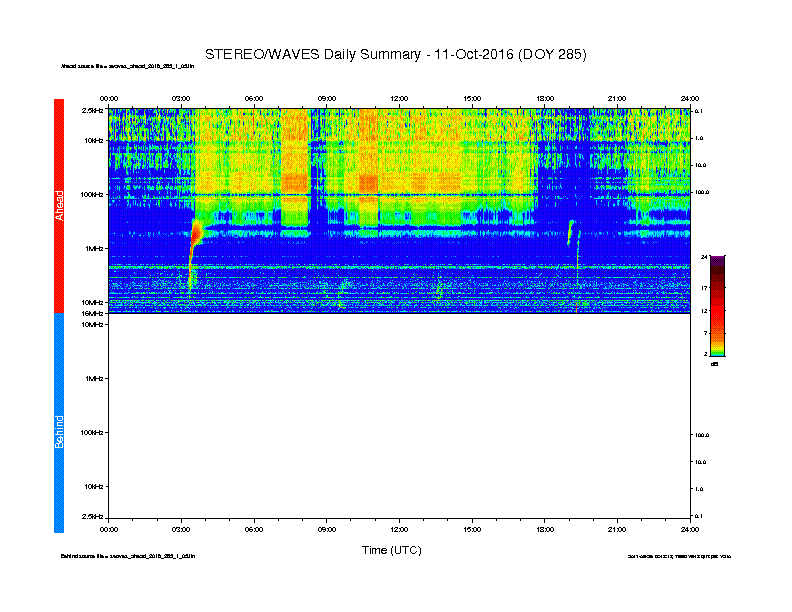Click the STEREO/WAVES Daily Summary title
The image size is (792, 612).
point(395,55)
